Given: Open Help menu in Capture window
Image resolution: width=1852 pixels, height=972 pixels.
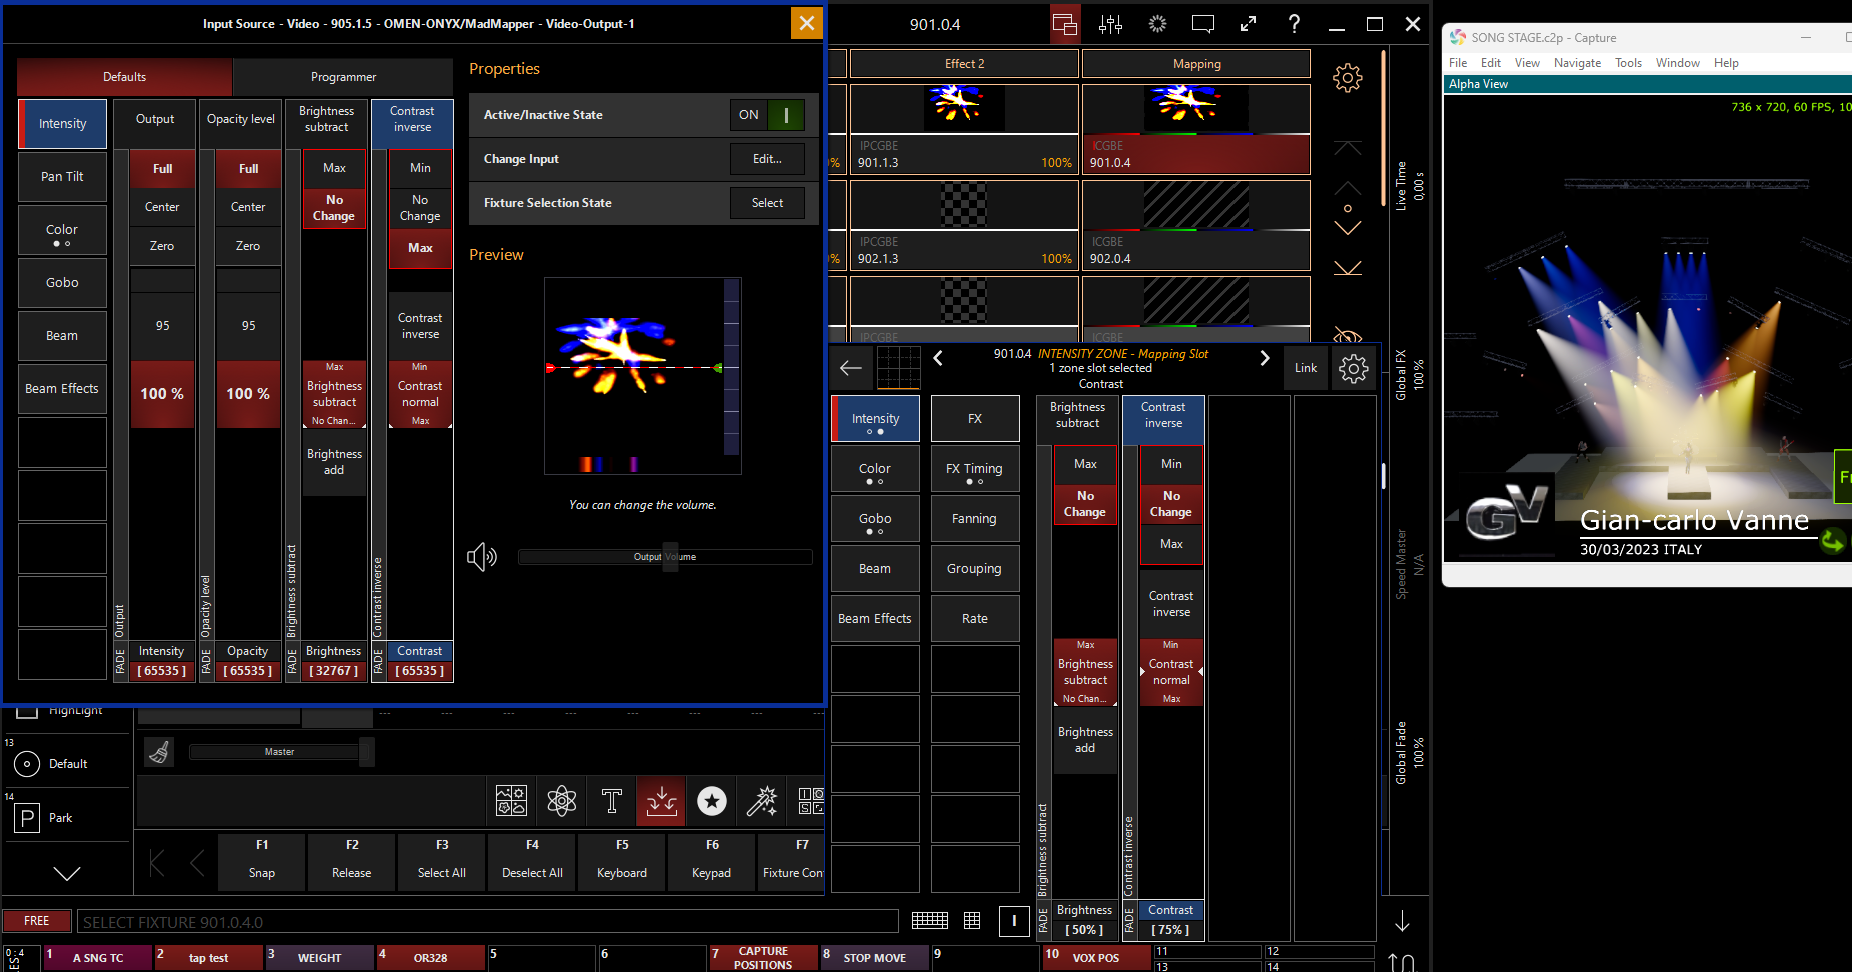Looking at the screenshot, I should coord(1726,63).
